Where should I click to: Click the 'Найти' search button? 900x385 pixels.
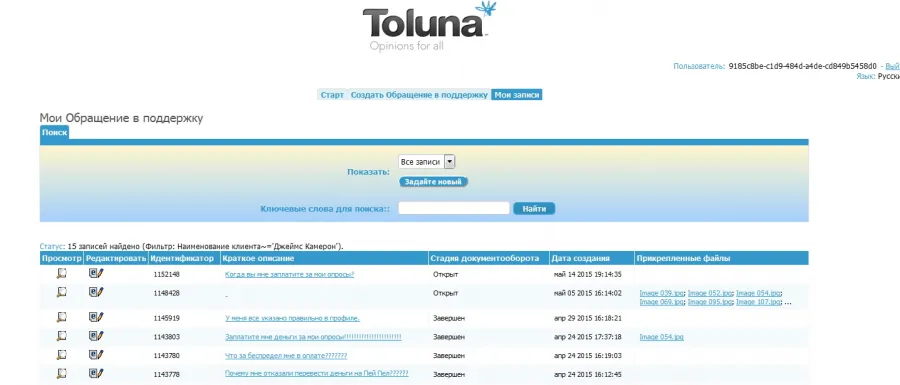click(534, 209)
